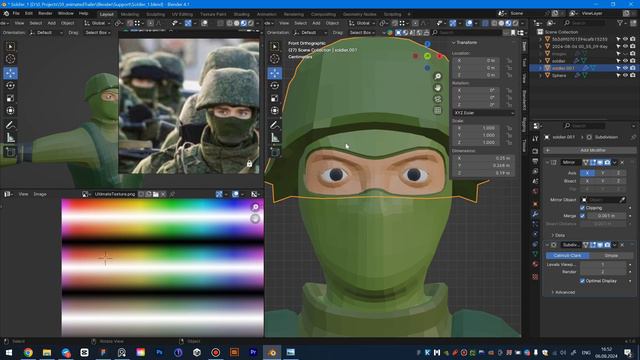640x360 pixels.
Task: Toggle Mirror Bisect X button
Action: (x=587, y=181)
